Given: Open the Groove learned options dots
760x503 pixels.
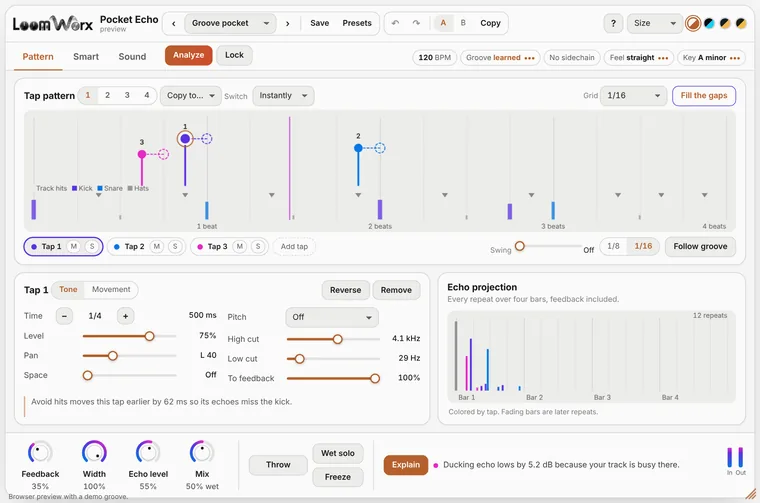Looking at the screenshot, I should tap(529, 58).
